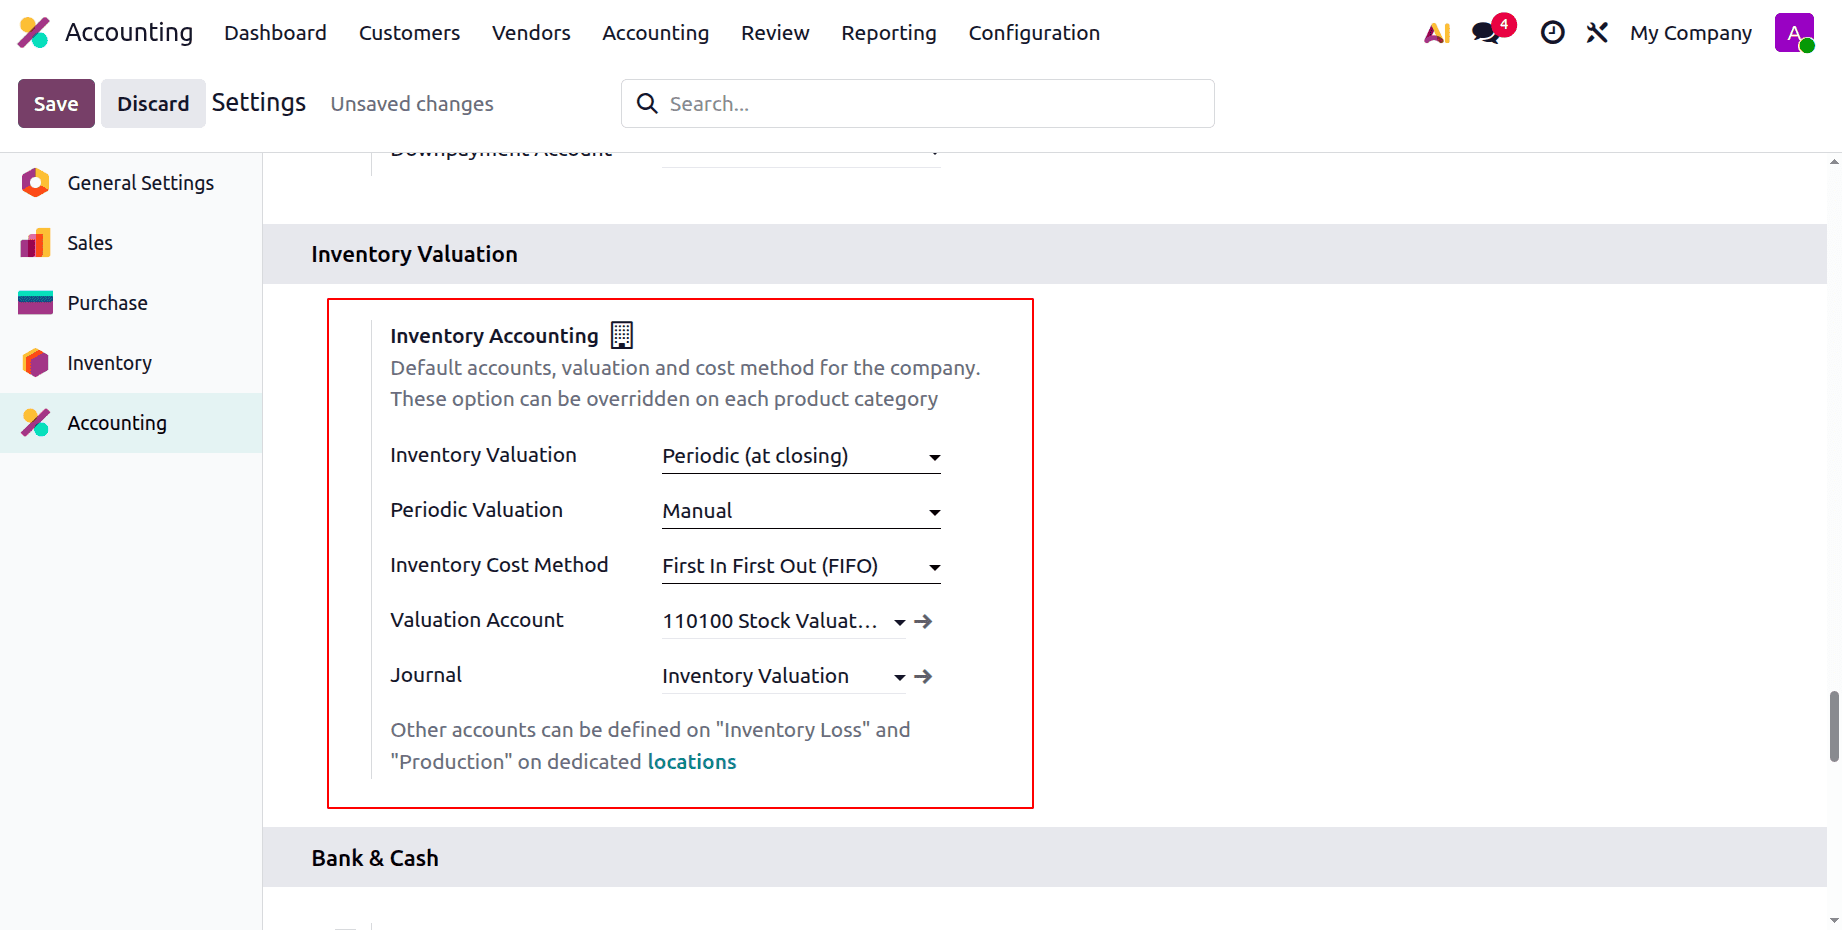Go to Purchase settings section
Image resolution: width=1842 pixels, height=930 pixels.
click(131, 303)
